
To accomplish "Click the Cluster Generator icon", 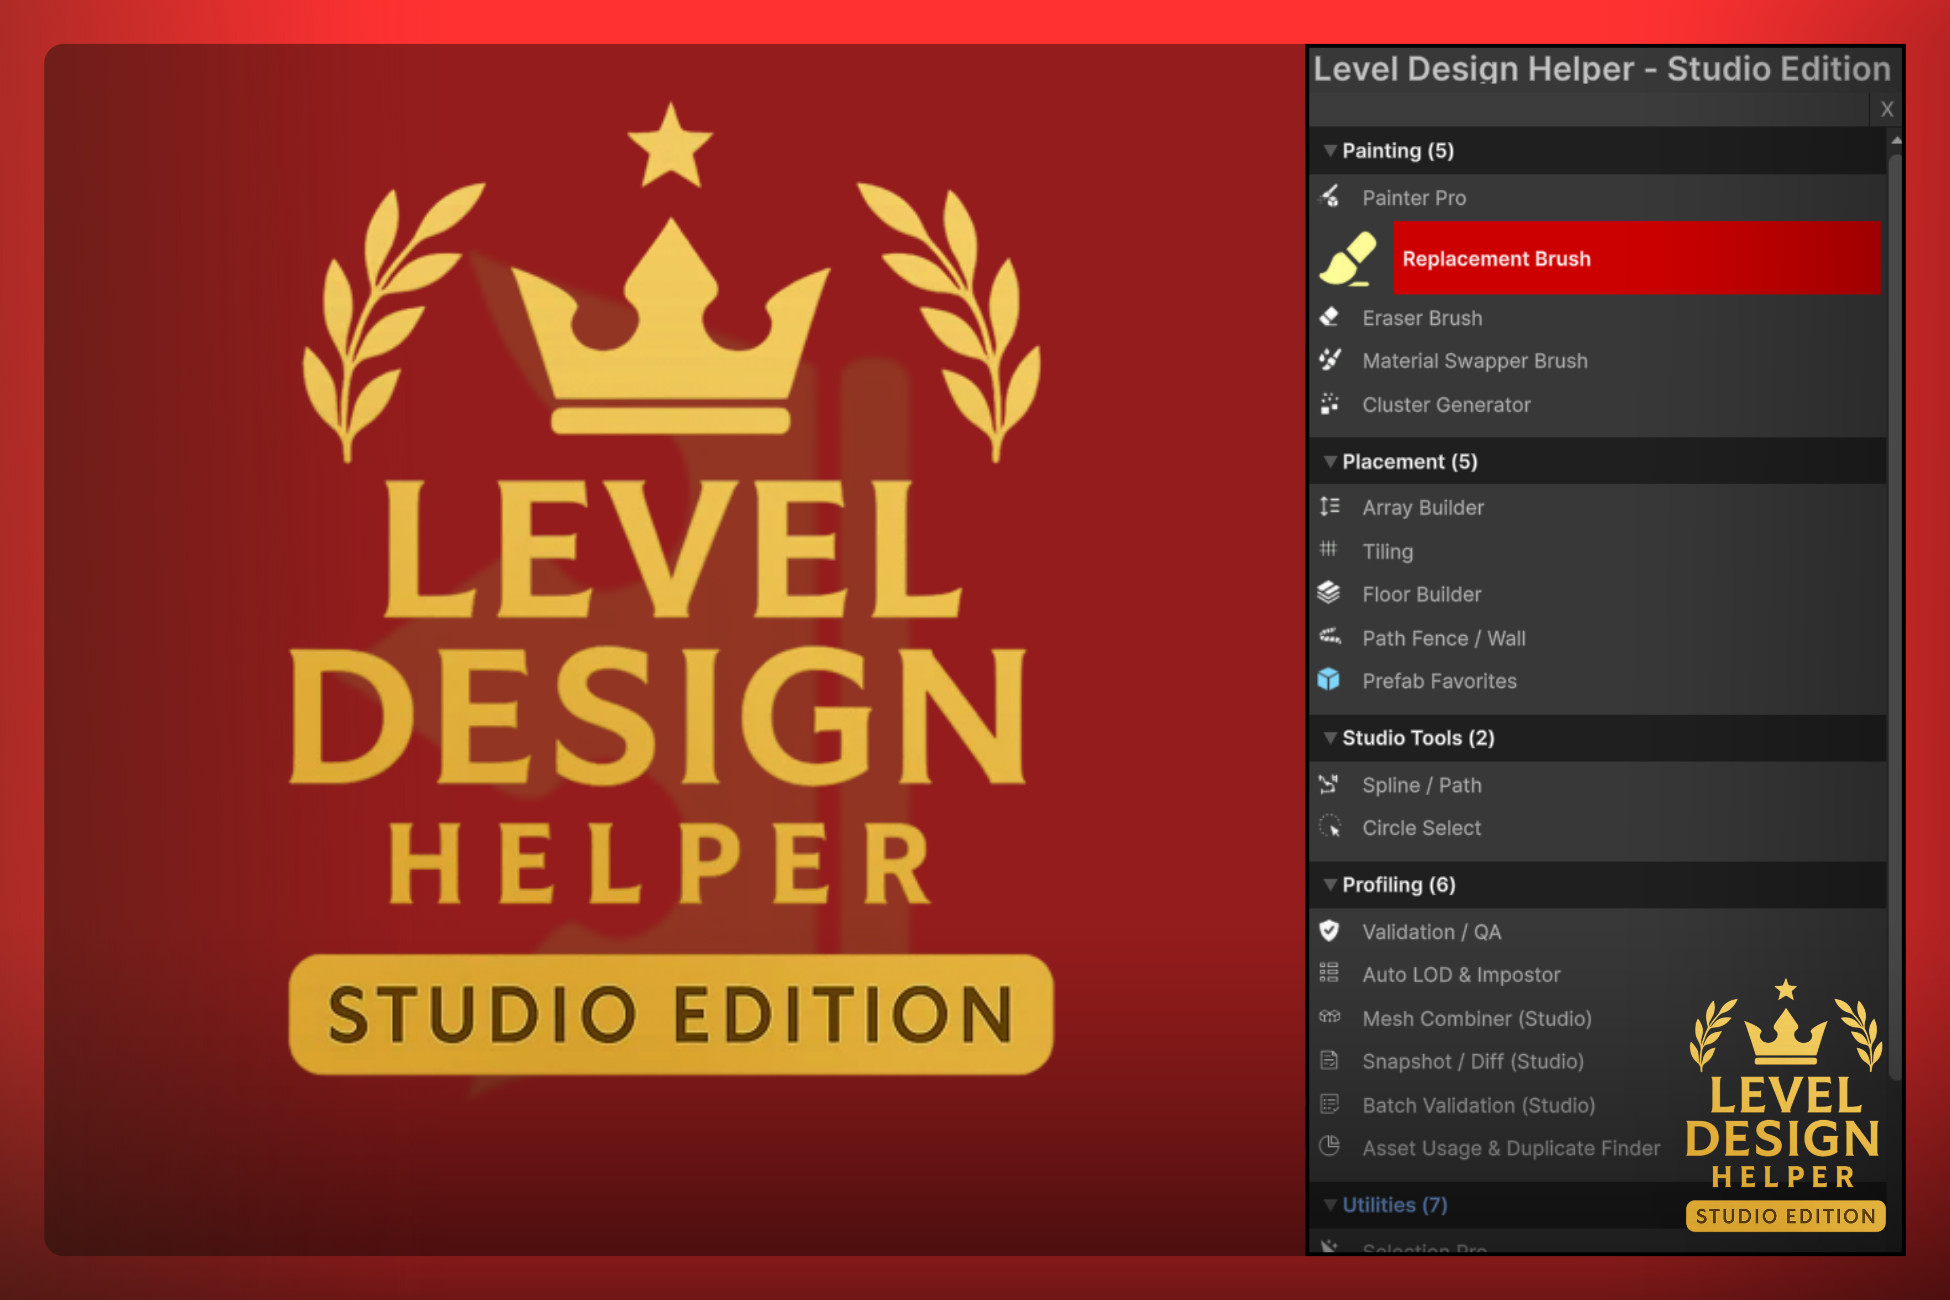I will pyautogui.click(x=1330, y=404).
